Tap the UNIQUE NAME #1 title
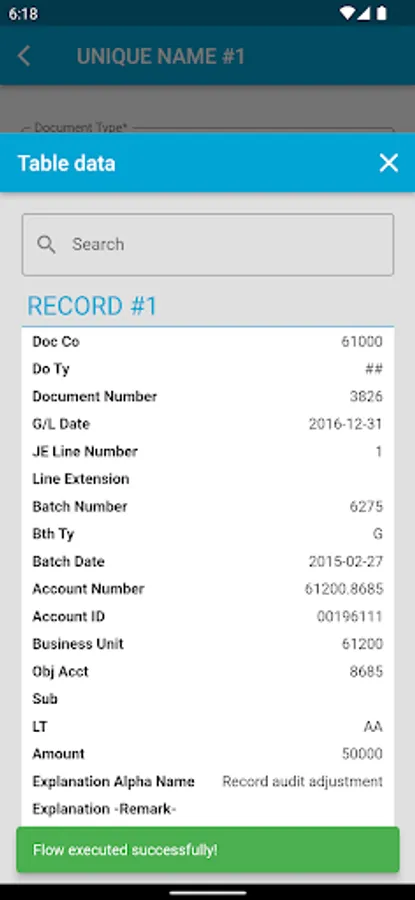This screenshot has height=900, width=415. [161, 56]
